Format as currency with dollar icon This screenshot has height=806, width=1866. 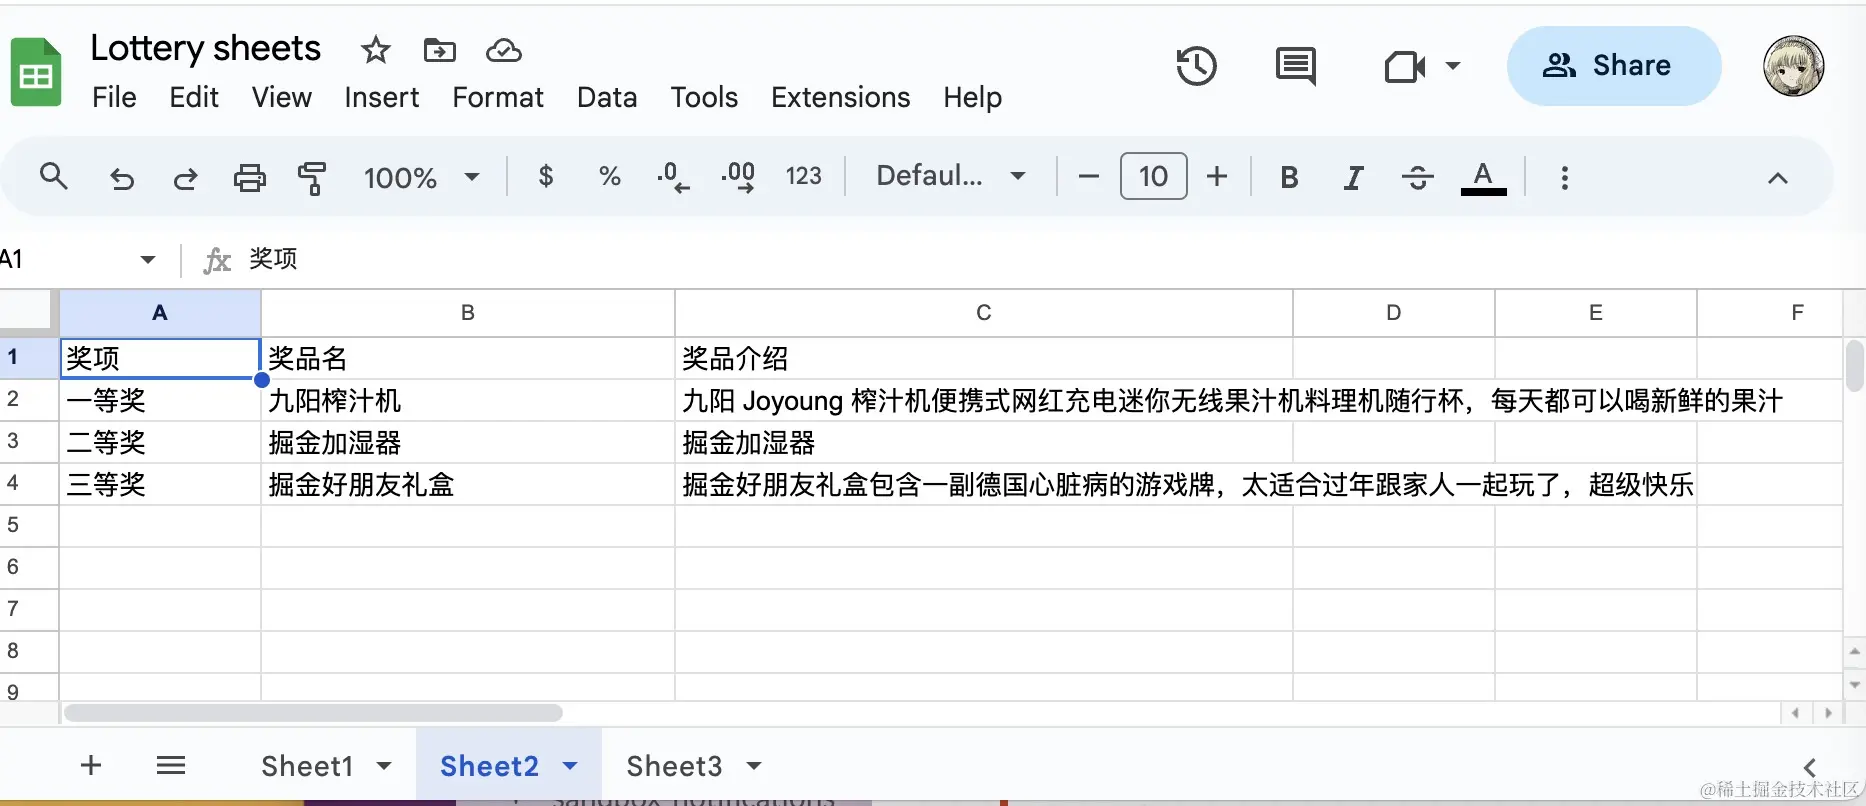546,177
